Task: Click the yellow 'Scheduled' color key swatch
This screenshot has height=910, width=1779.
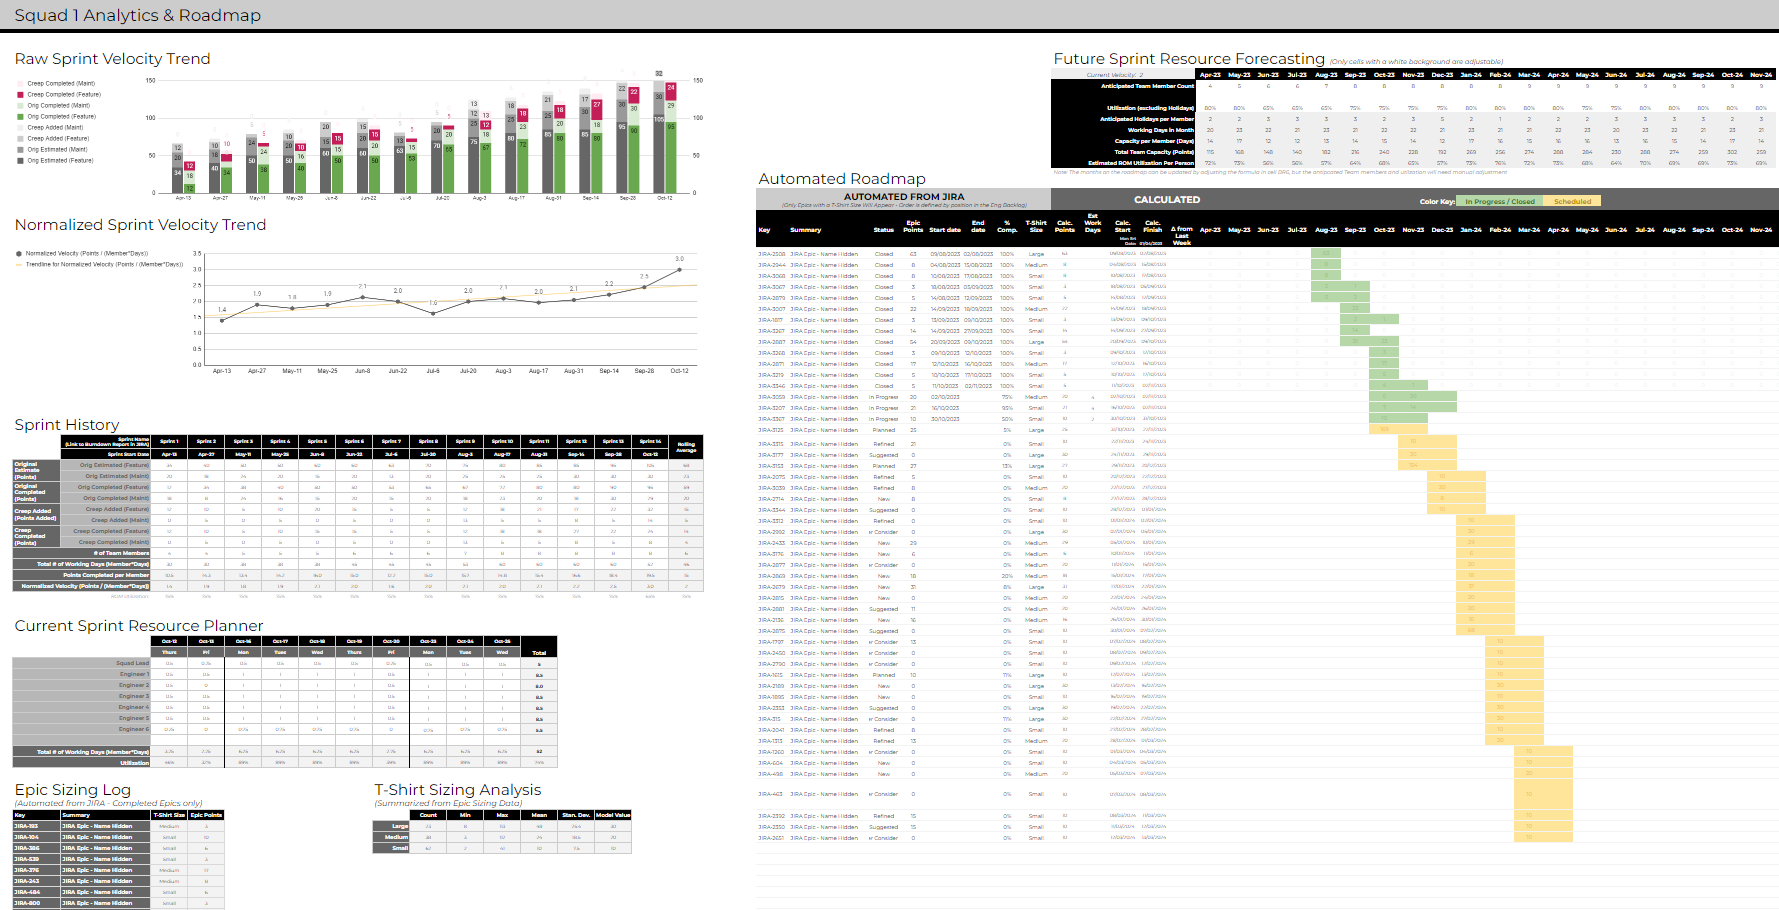Action: [1572, 201]
